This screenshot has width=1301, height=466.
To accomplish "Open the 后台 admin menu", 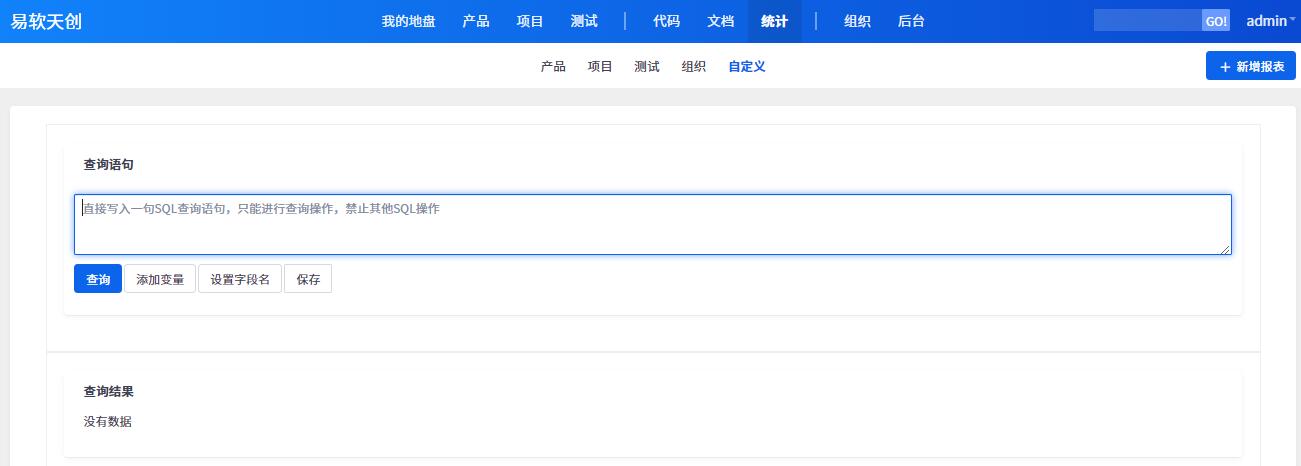I will tap(911, 21).
